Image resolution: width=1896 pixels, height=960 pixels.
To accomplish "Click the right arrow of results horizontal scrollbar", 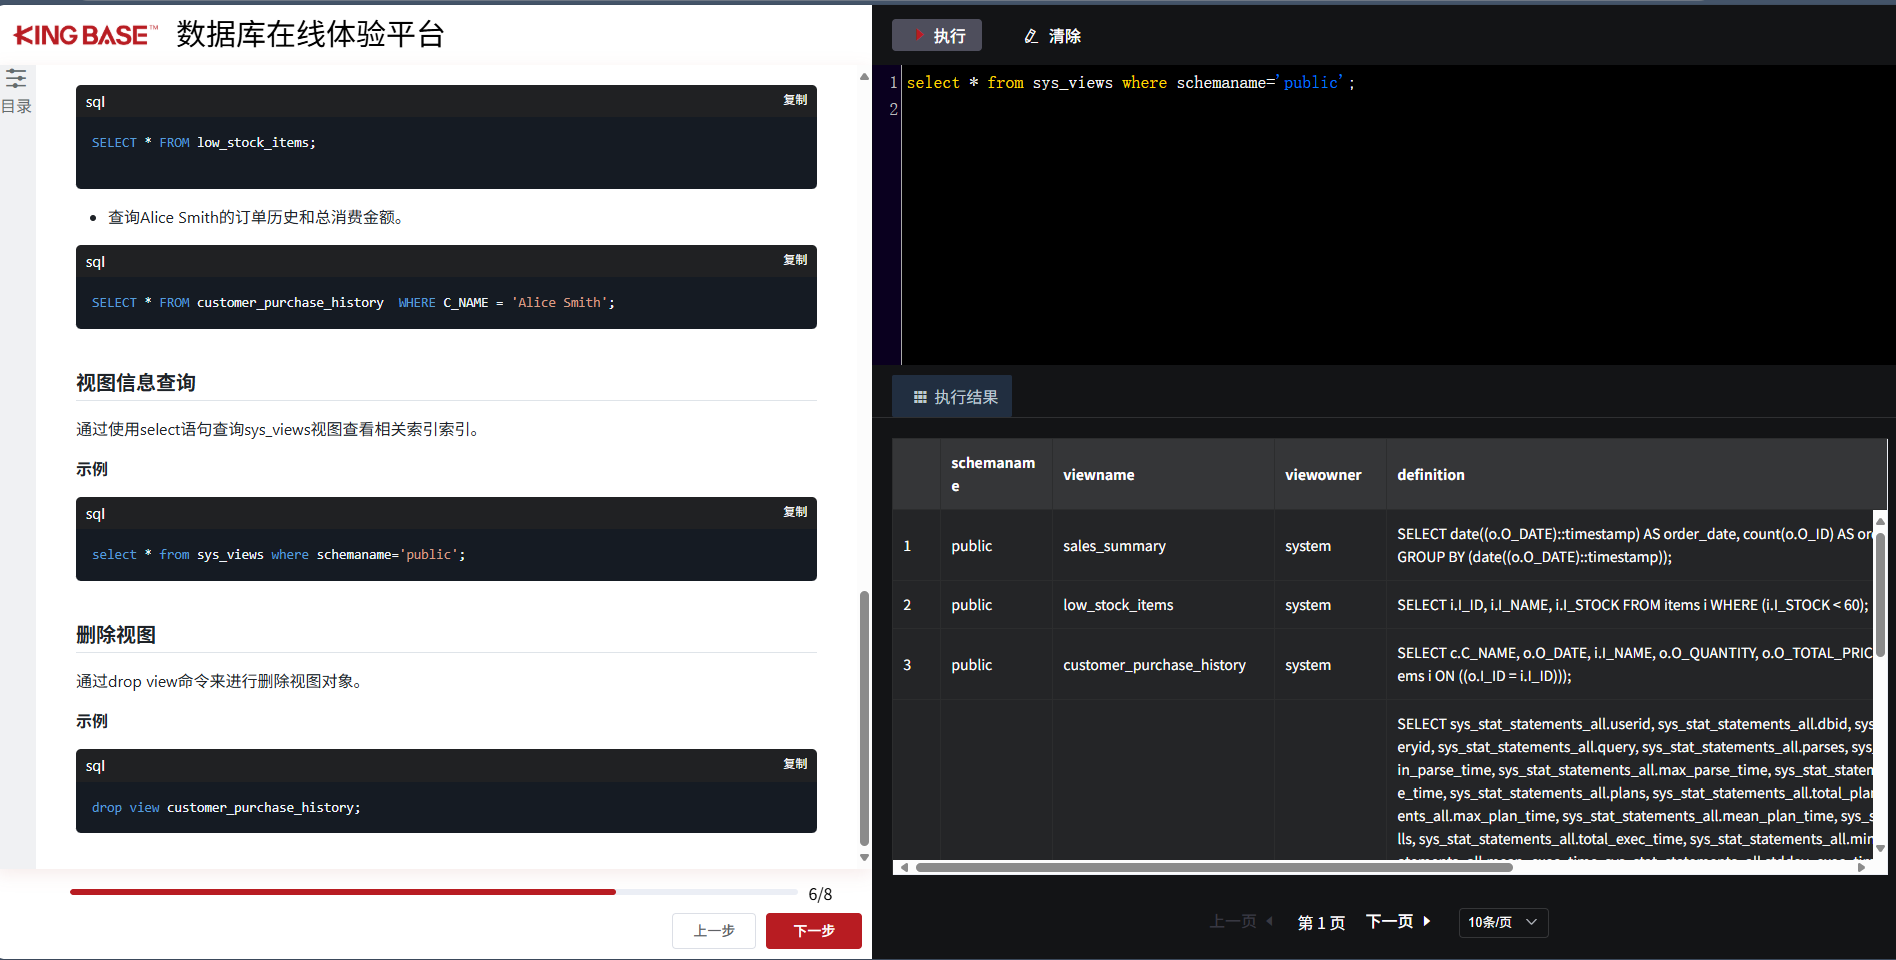I will point(1860,867).
